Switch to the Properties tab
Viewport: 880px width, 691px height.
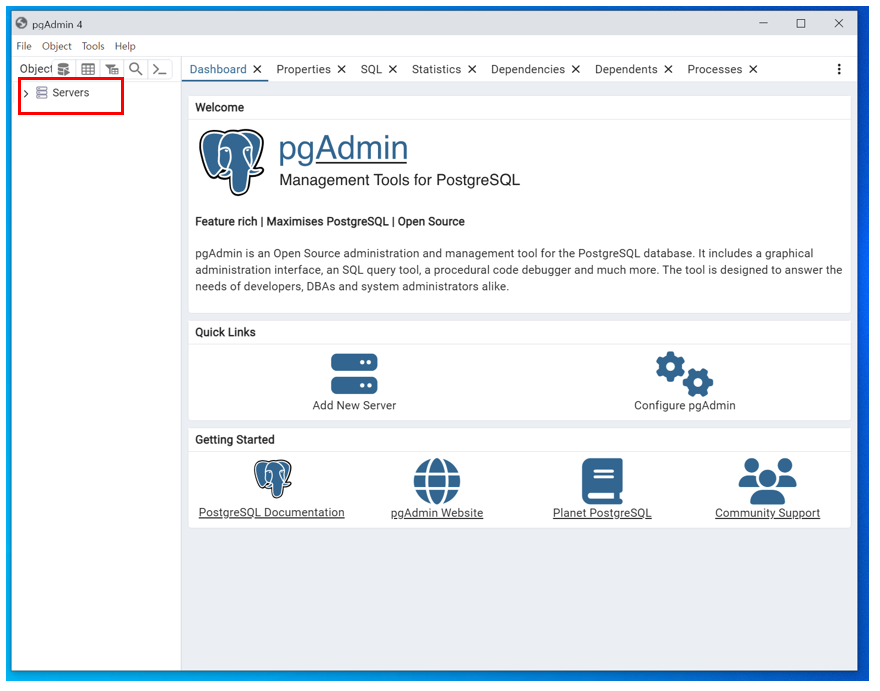[x=304, y=69]
